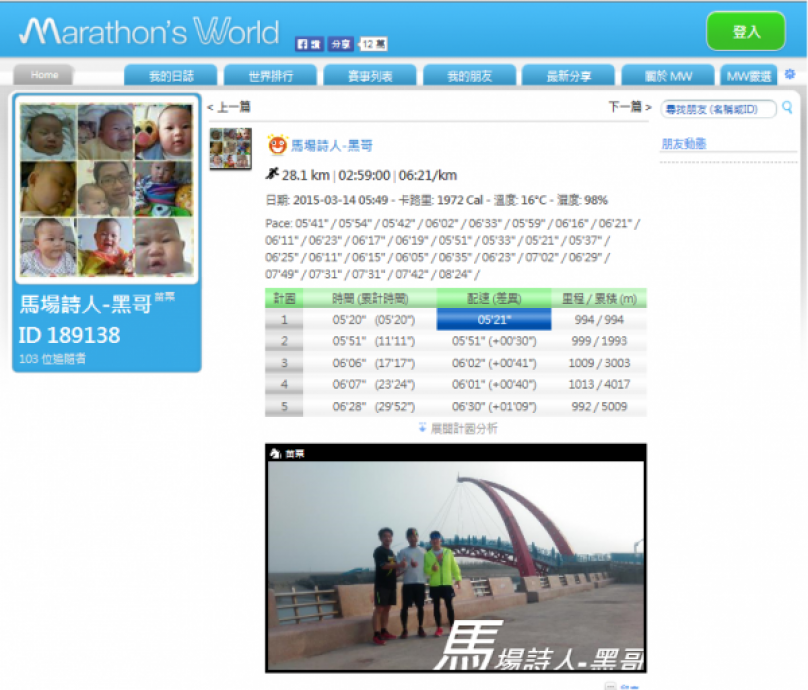Click the 計圈 column header
The image size is (808, 690).
pyautogui.click(x=284, y=298)
